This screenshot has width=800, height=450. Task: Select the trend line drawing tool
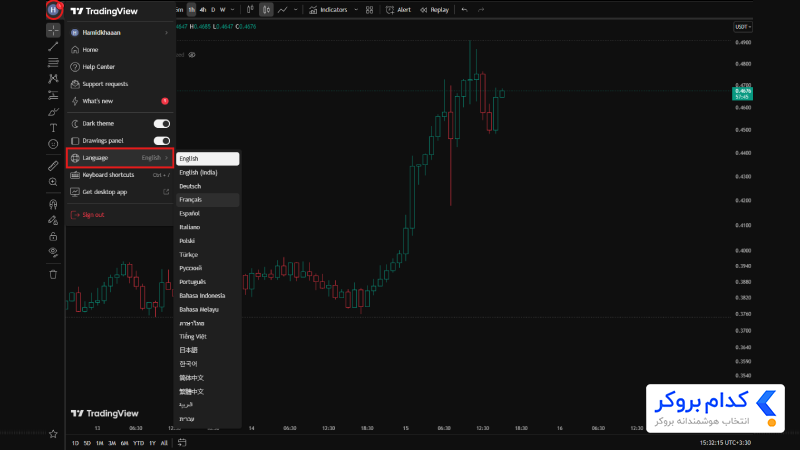click(x=53, y=47)
